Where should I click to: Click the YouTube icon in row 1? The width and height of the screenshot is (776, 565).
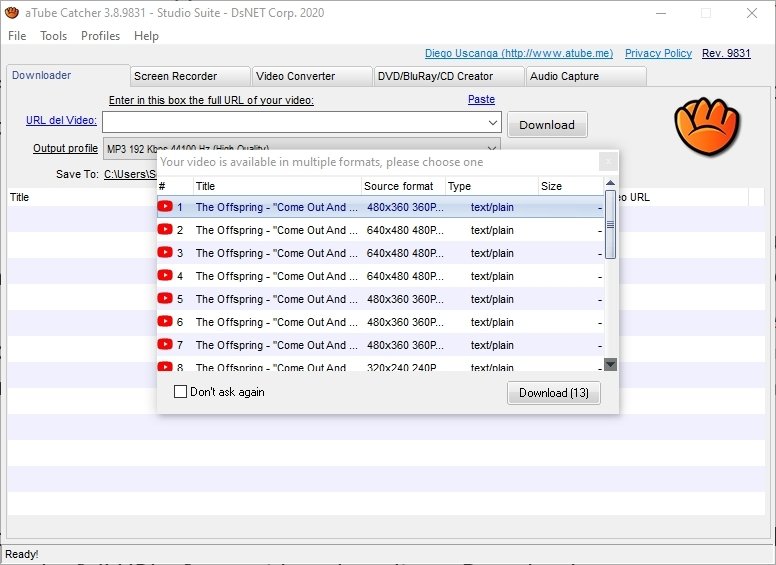pyautogui.click(x=165, y=206)
